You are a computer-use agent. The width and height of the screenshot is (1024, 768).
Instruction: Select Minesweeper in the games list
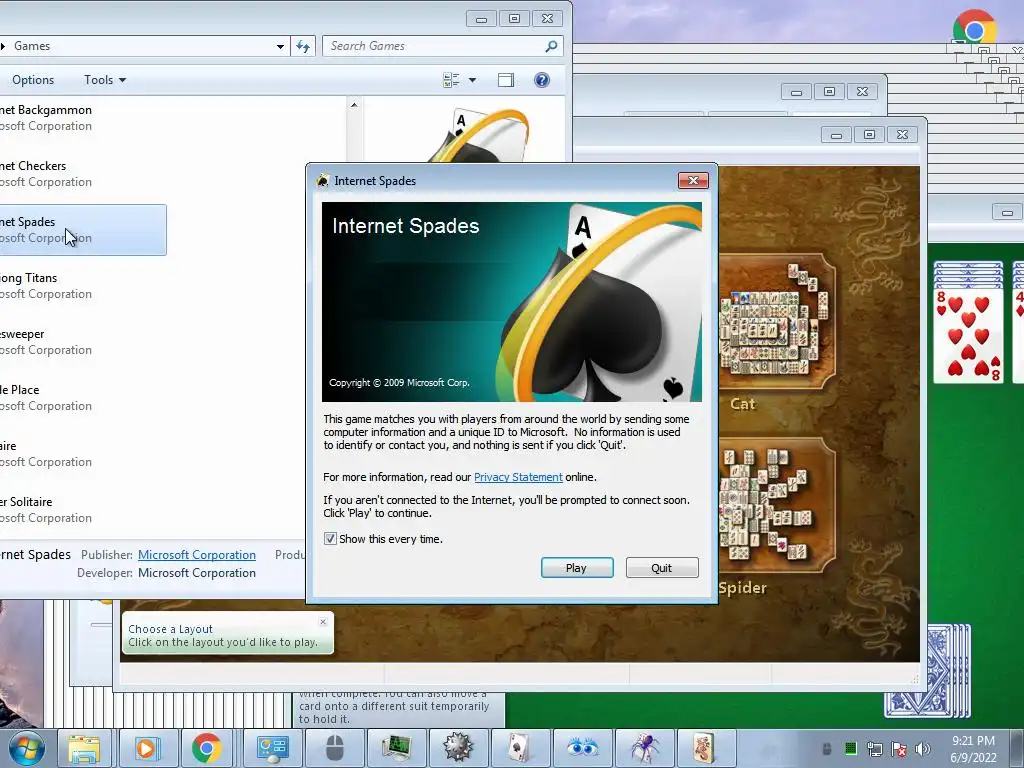(83, 342)
